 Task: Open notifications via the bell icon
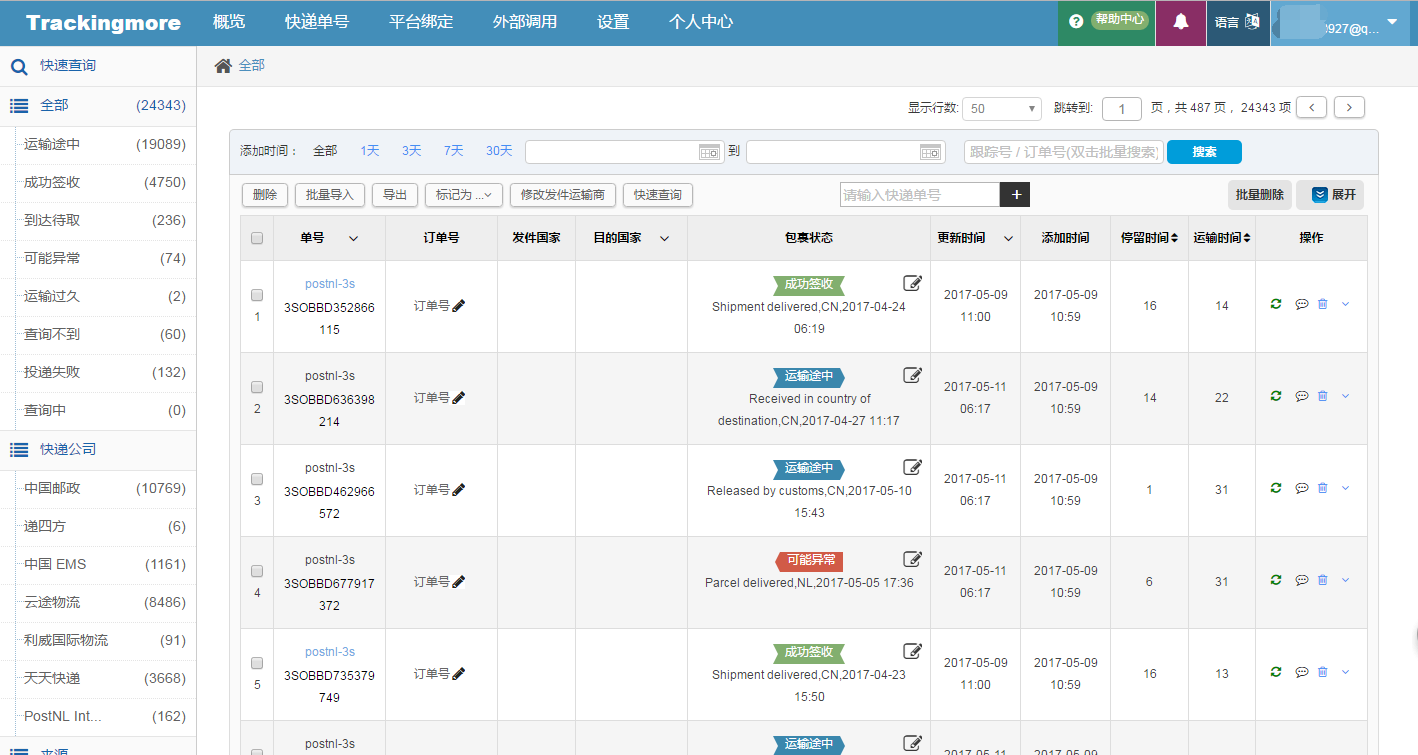[1180, 22]
